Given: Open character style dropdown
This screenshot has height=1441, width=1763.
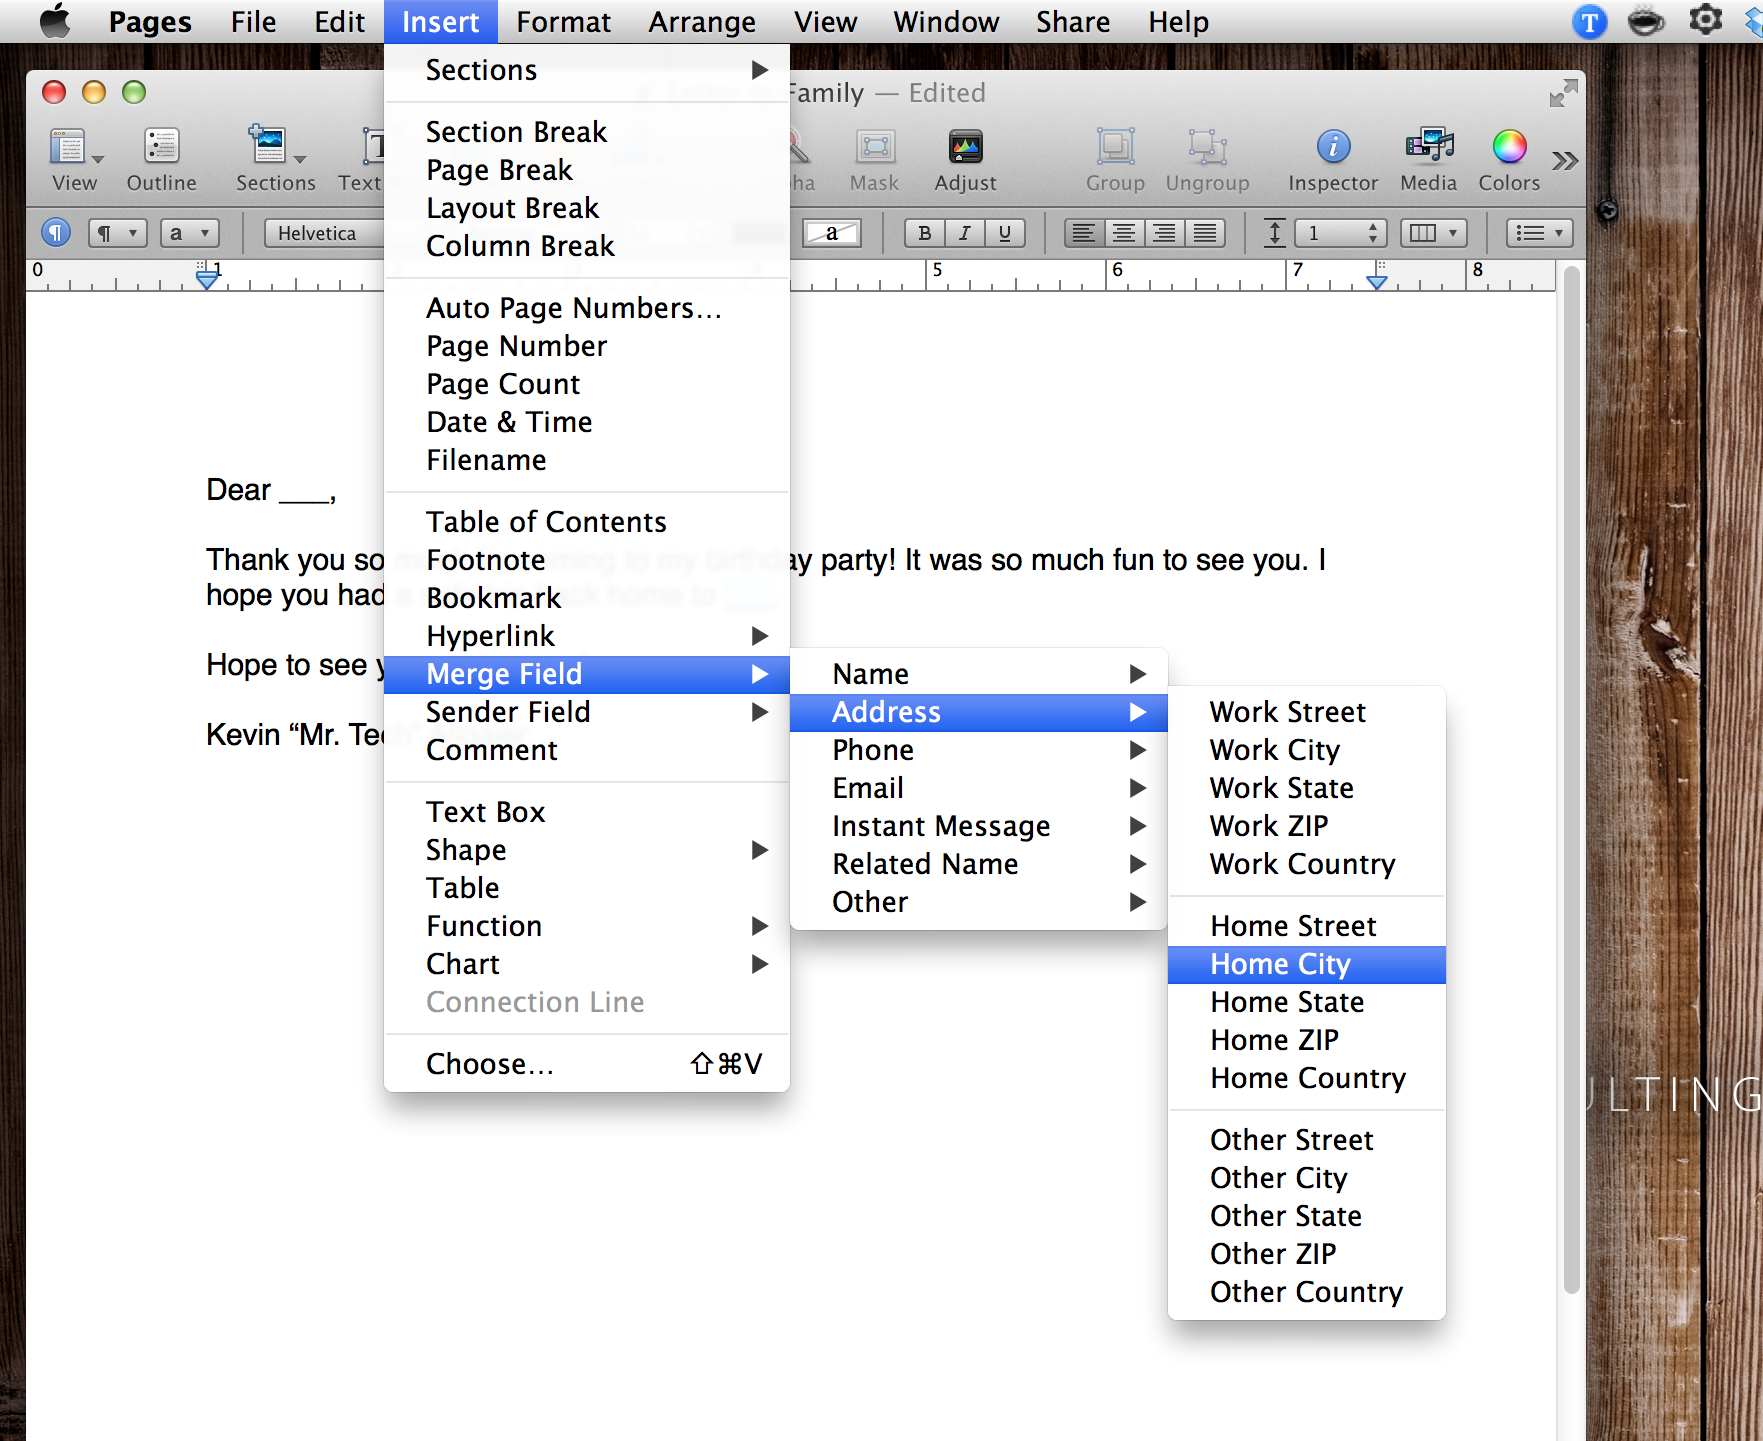Looking at the screenshot, I should pos(190,233).
